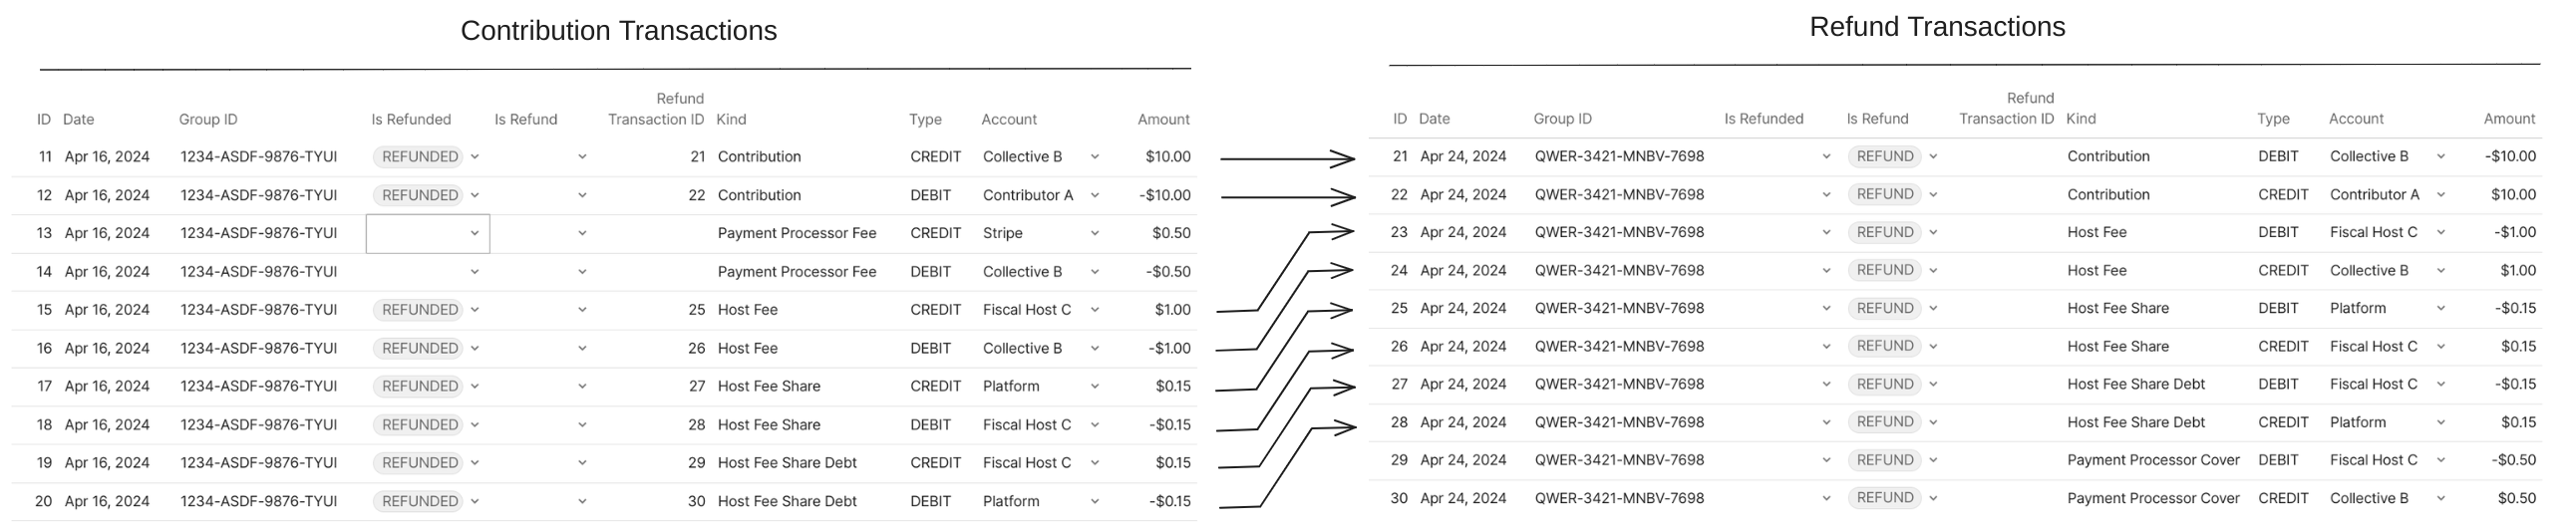Expand the Is Refund dropdown in row 12
The height and width of the screenshot is (531, 2576).
click(582, 195)
